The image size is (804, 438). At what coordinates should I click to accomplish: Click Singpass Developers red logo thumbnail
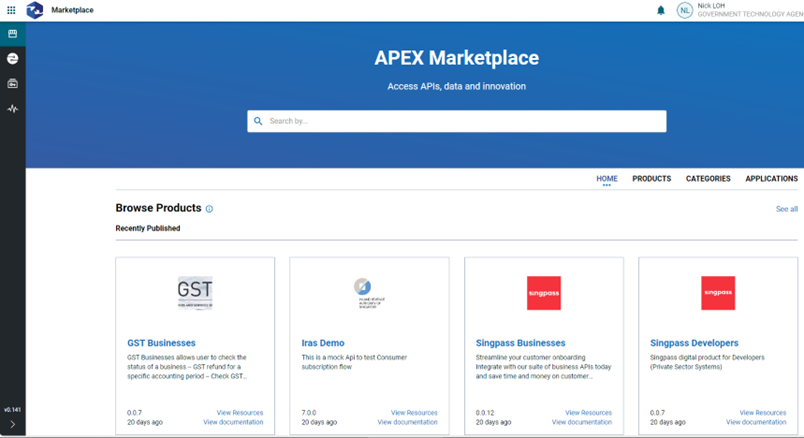pos(718,293)
